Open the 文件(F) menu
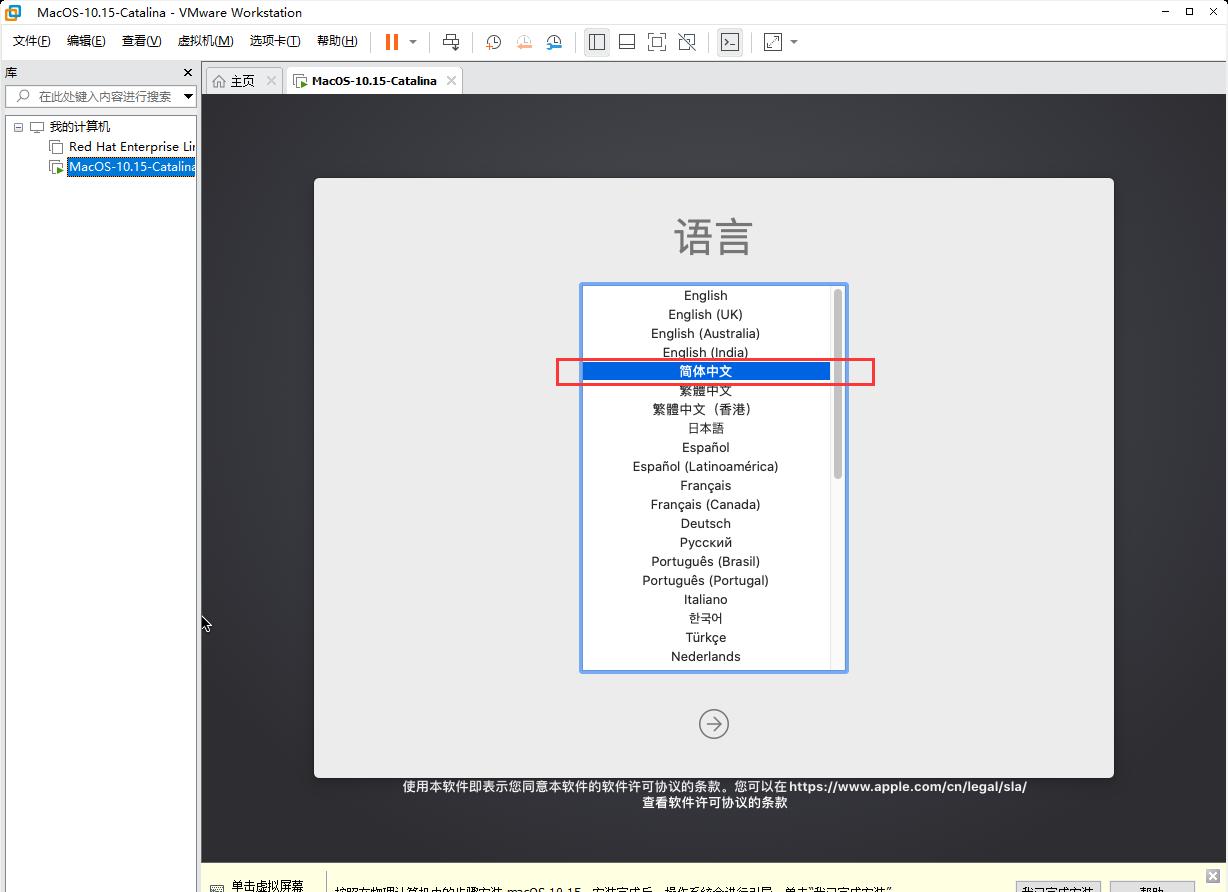 [31, 41]
